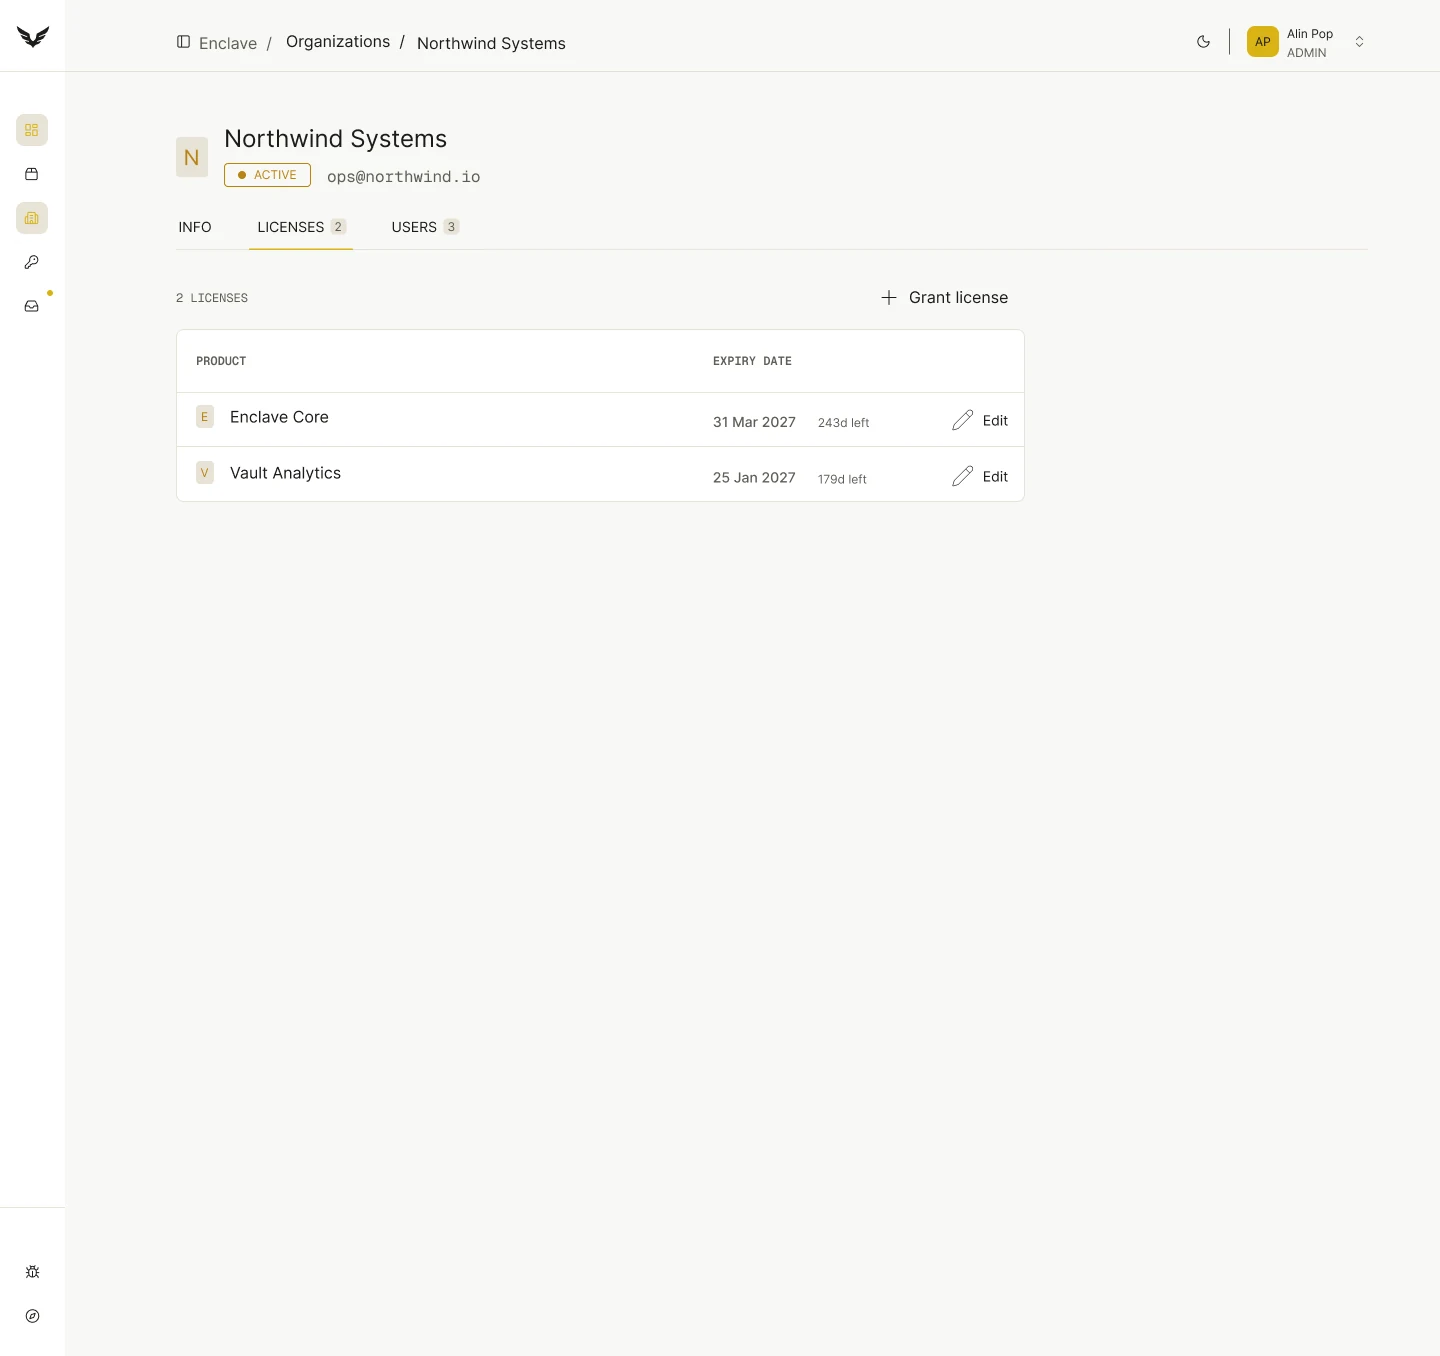Click the PRODUCT column header
Screen dimensions: 1440x1356
tap(221, 361)
